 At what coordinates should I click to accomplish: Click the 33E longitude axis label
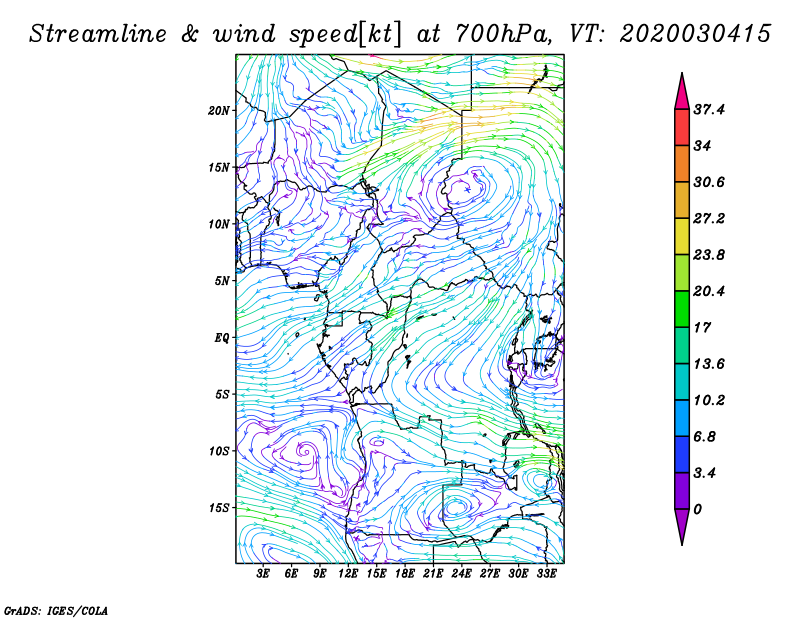click(x=546, y=574)
